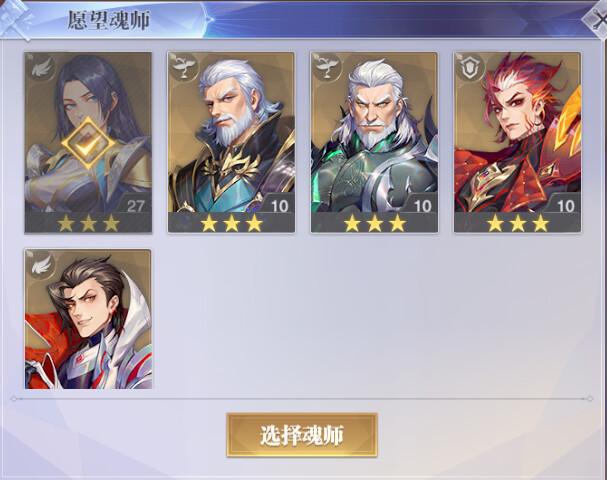Click the 愿望魂师 title header

pyautogui.click(x=109, y=20)
